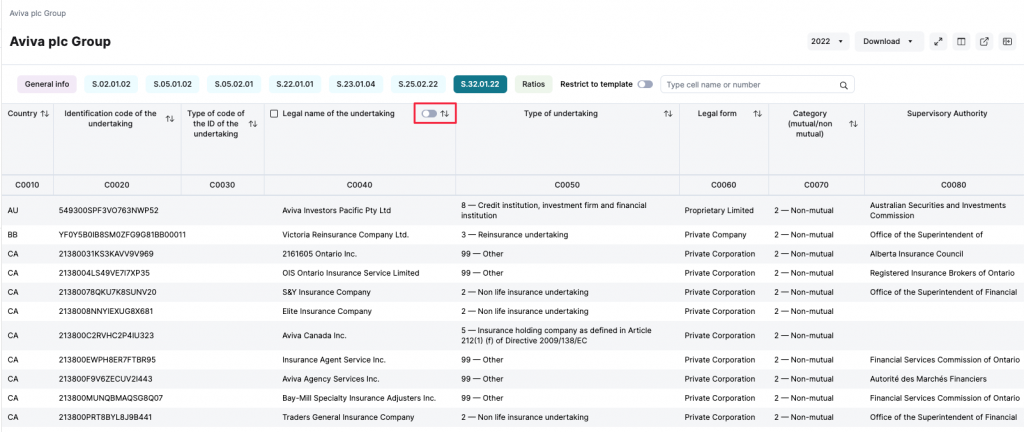
Task: Toggle Restrict to template switch
Action: click(x=645, y=85)
